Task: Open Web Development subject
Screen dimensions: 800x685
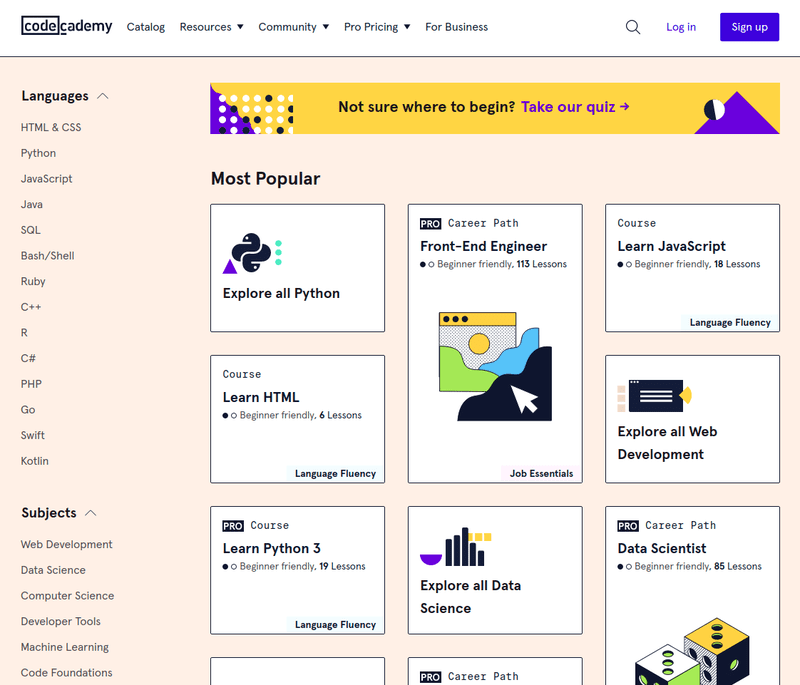Action: point(66,544)
